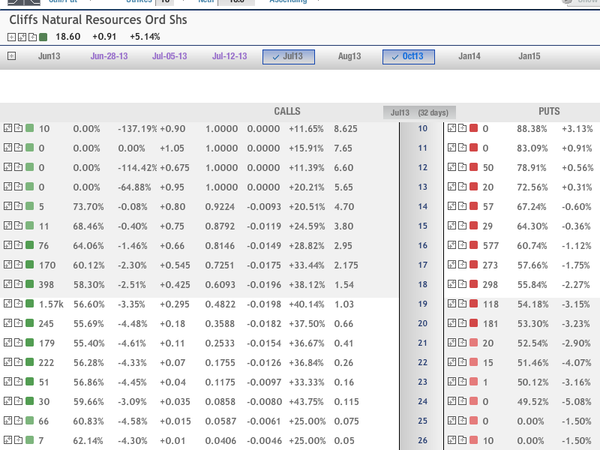Click the green square in the 19 strike call row
The image size is (600, 450).
pos(29,304)
